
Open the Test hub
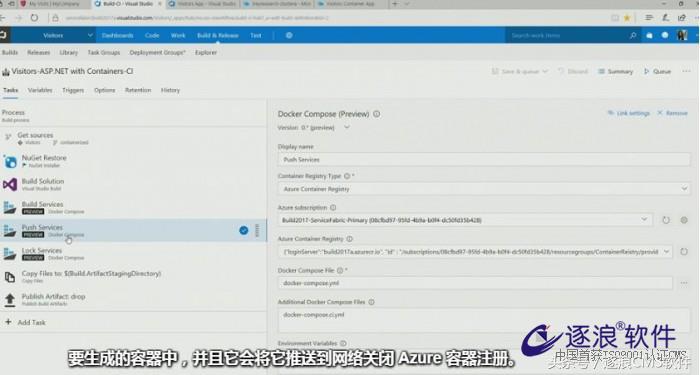tap(255, 35)
